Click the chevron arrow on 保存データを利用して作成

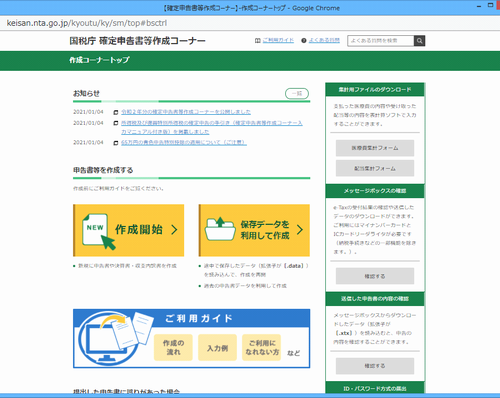[x=300, y=230]
